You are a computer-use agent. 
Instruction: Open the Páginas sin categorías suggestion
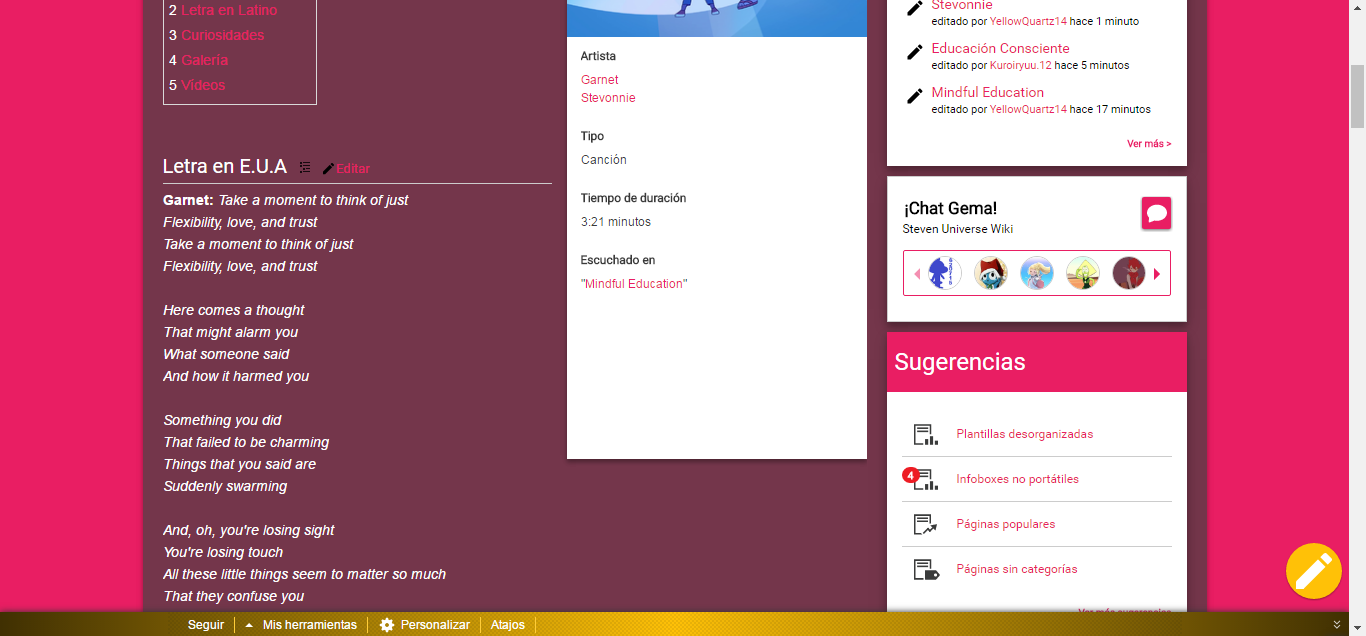coord(1016,569)
